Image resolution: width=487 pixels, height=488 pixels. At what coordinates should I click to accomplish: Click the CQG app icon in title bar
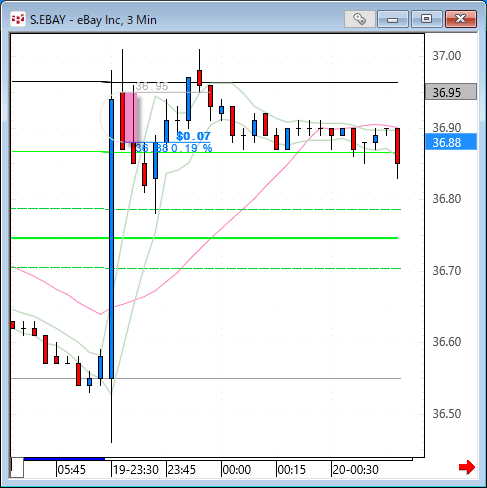coord(17,19)
